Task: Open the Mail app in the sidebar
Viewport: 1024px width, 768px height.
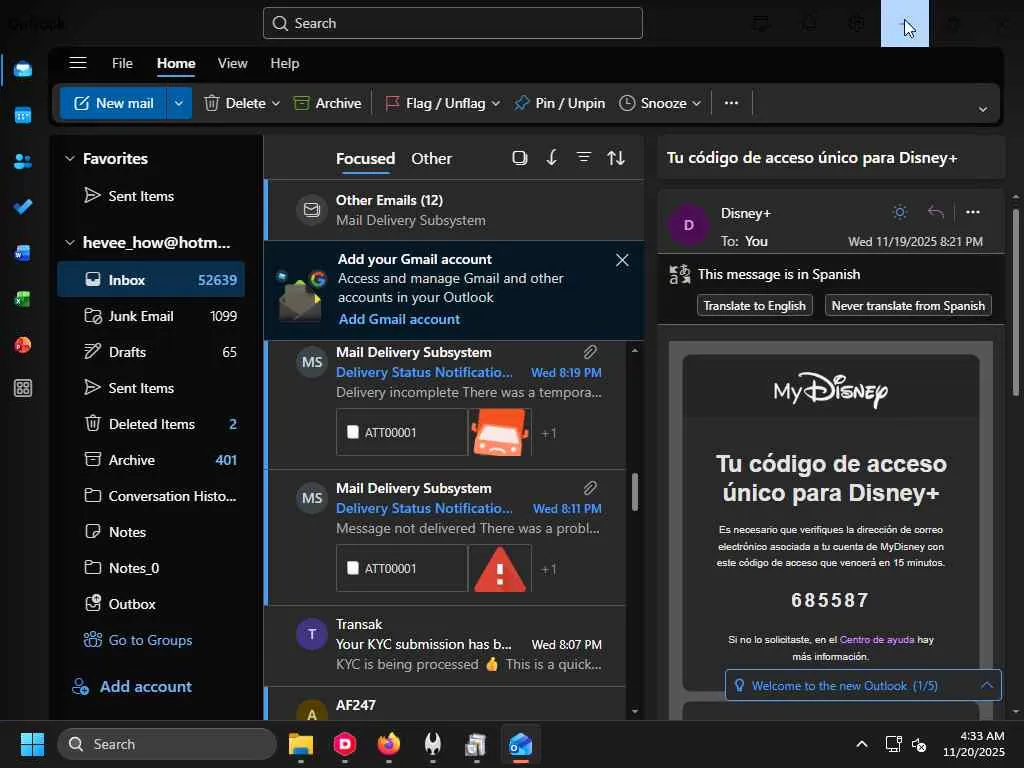Action: pyautogui.click(x=23, y=69)
